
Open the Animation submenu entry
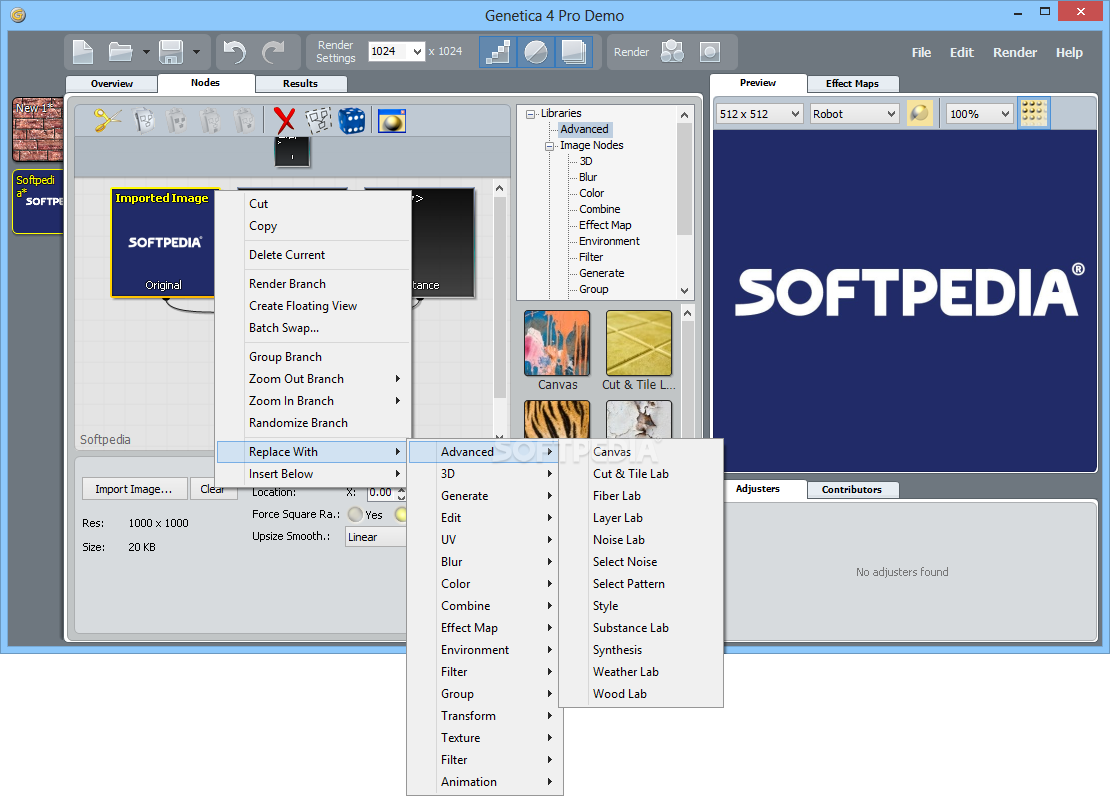(x=485, y=782)
